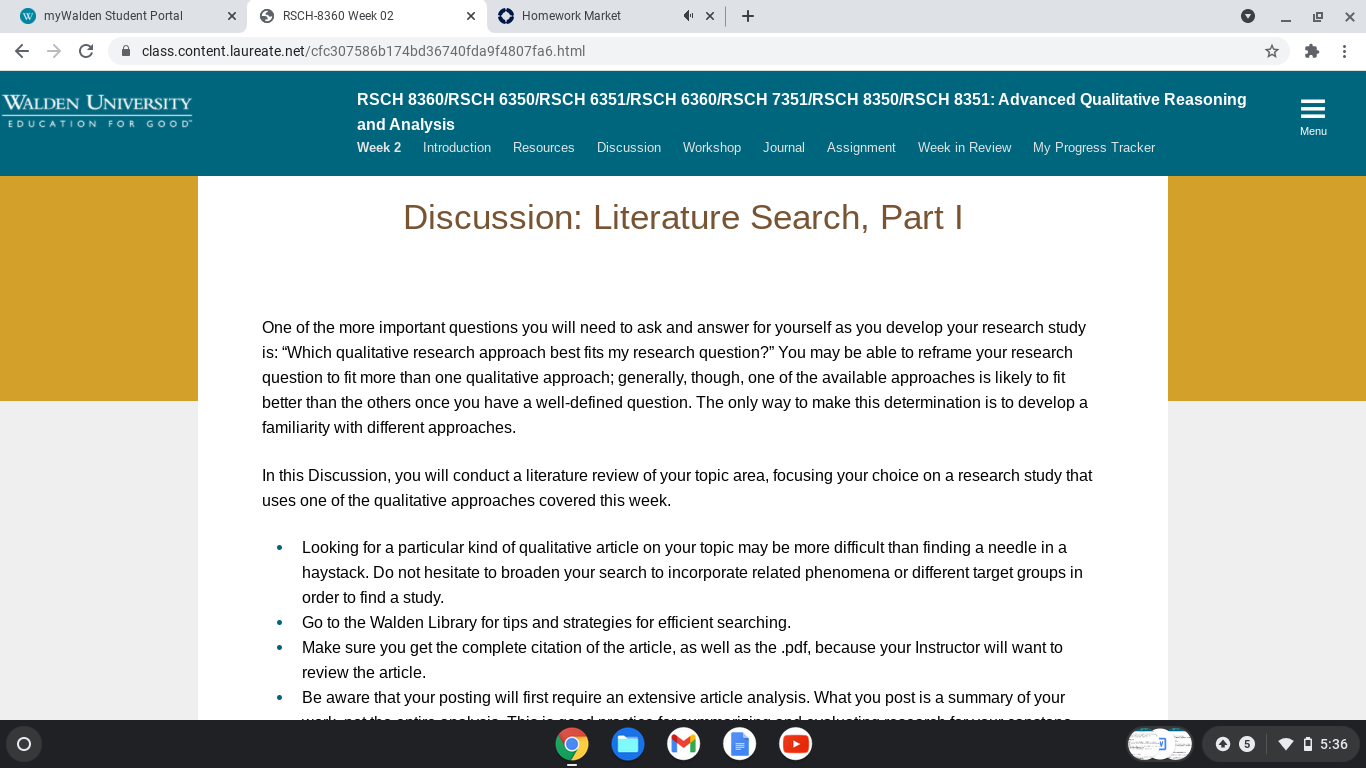Select the RSCH-8360 Week 02 tab

(367, 16)
